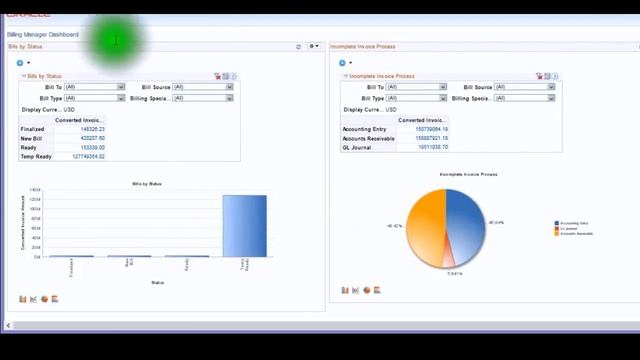The height and width of the screenshot is (360, 640).
Task: Select the GL Journal row label
Action: click(357, 147)
